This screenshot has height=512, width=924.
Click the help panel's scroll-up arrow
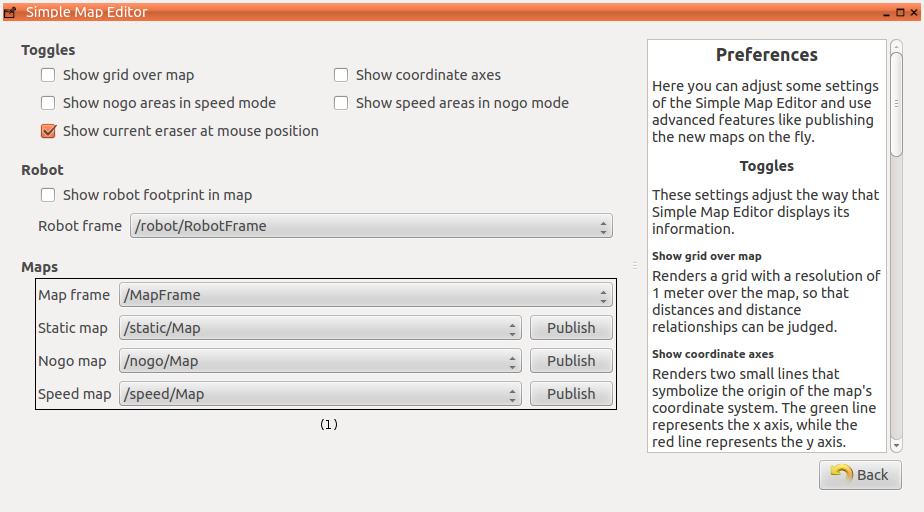pos(896,45)
